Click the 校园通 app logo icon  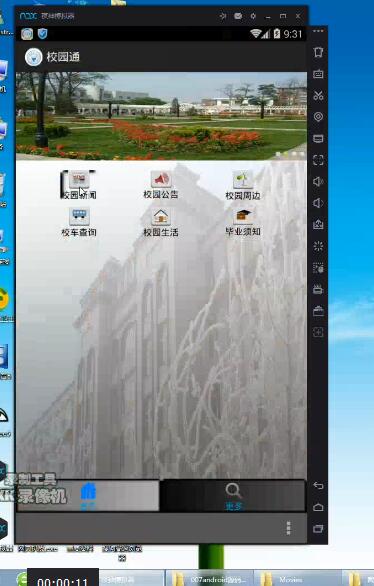pos(33,57)
